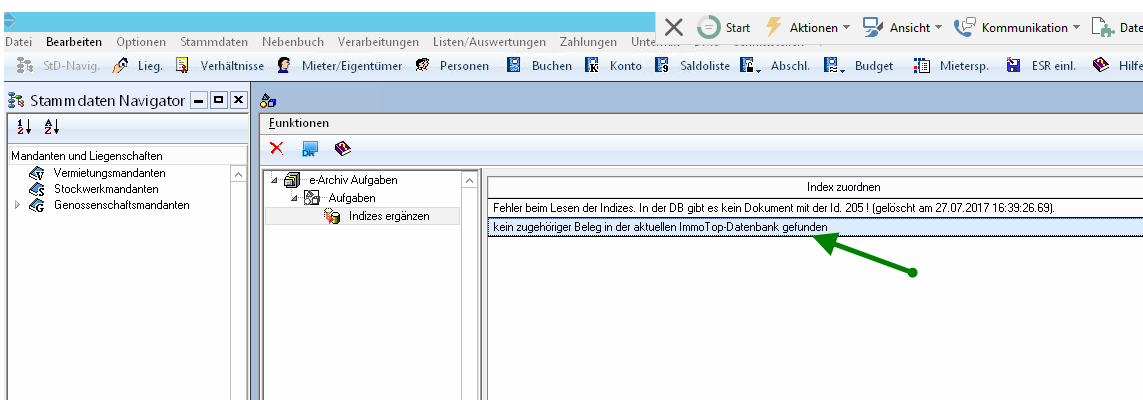Open the Abschl. dropdown arrow
The width and height of the screenshot is (1143, 400).
[759, 70]
